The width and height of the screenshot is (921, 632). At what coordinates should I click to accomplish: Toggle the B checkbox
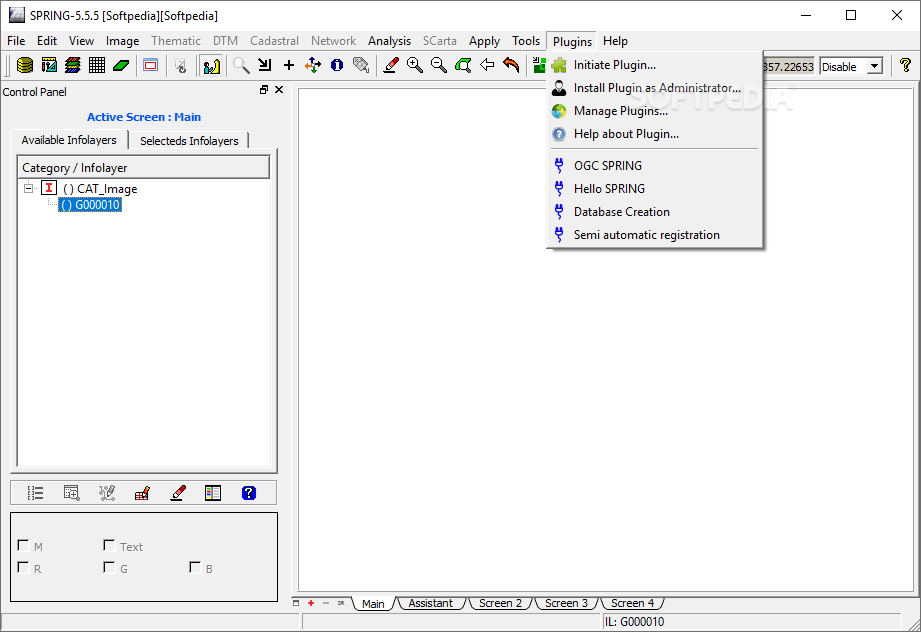195,567
